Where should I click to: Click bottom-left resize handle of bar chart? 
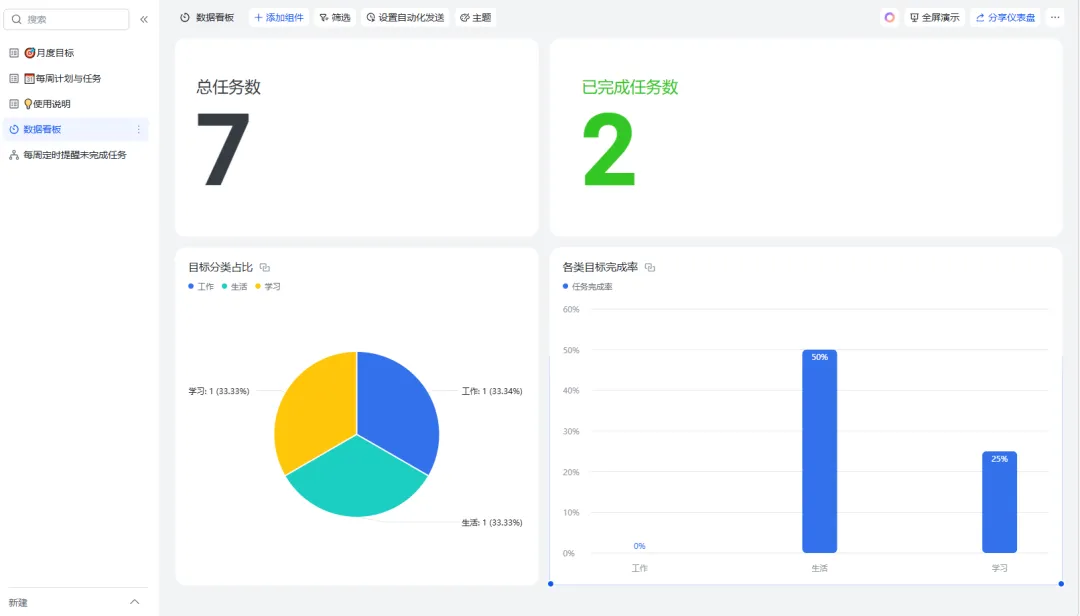550,584
